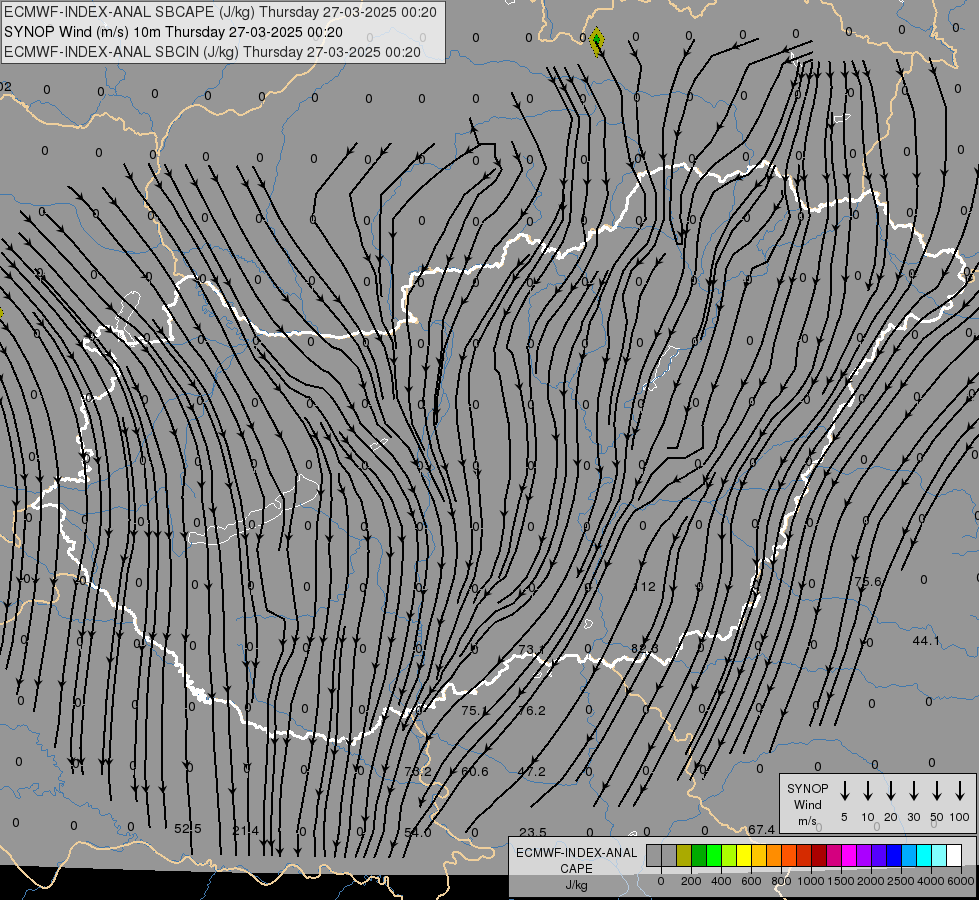Click the 1500 tick label on CAPE scale
Image resolution: width=979 pixels, height=900 pixels.
click(x=841, y=881)
